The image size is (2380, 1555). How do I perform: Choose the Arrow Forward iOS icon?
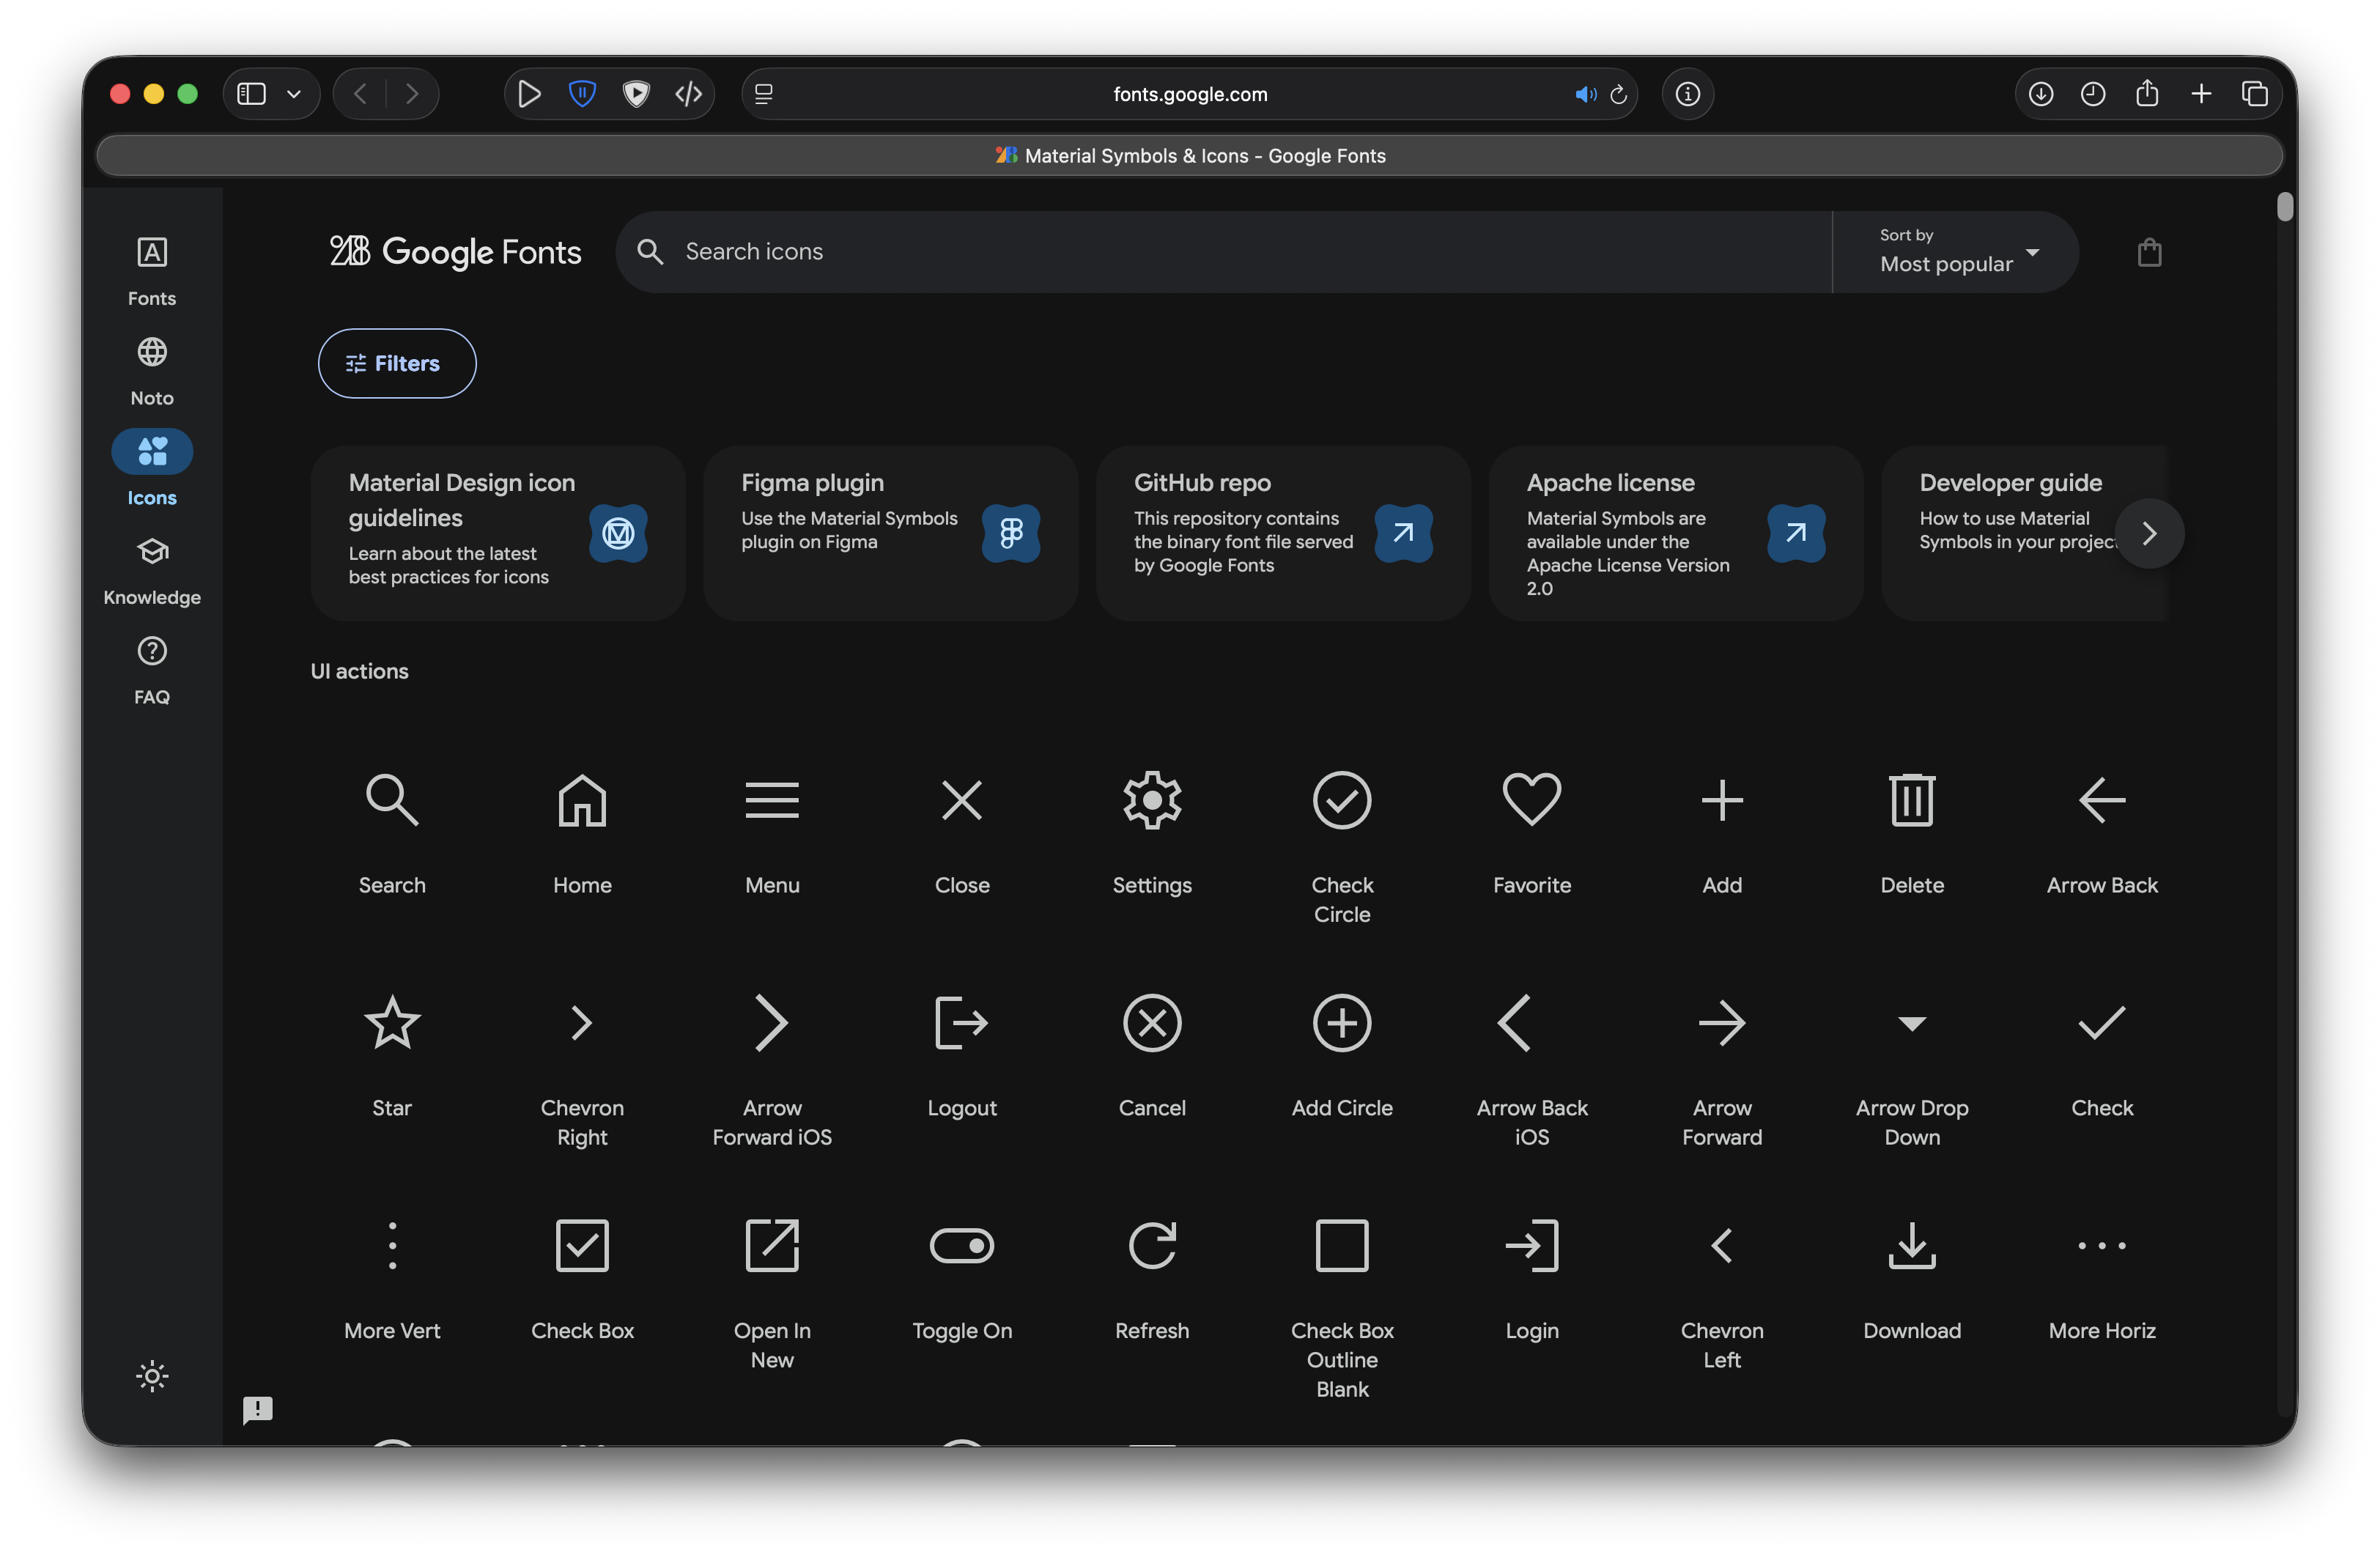pos(772,1022)
